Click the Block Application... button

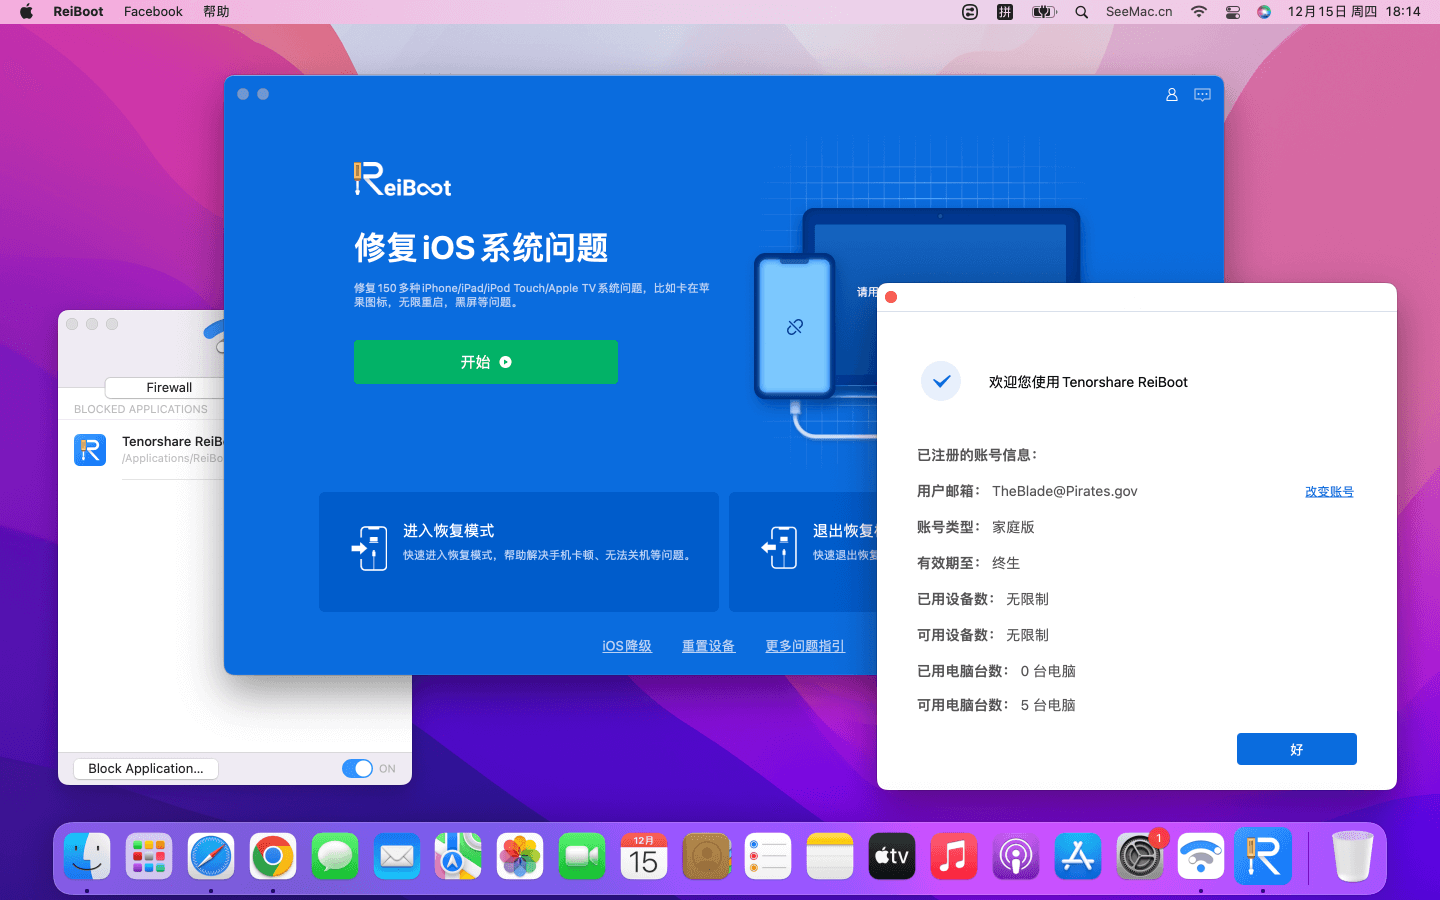pos(146,769)
